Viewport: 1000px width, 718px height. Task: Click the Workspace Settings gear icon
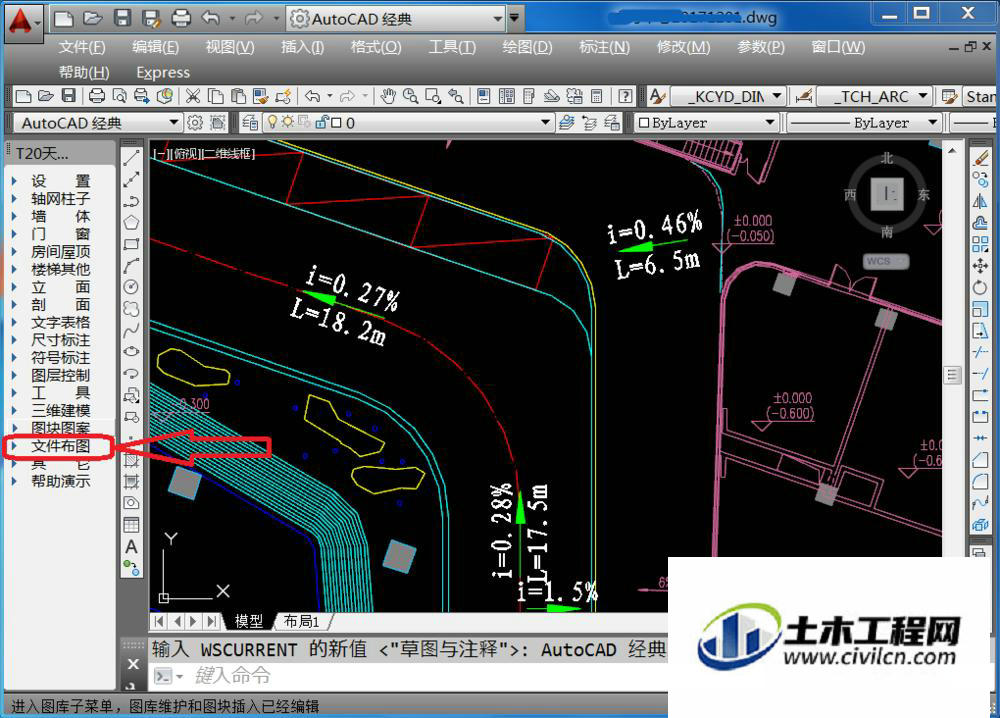pyautogui.click(x=195, y=122)
